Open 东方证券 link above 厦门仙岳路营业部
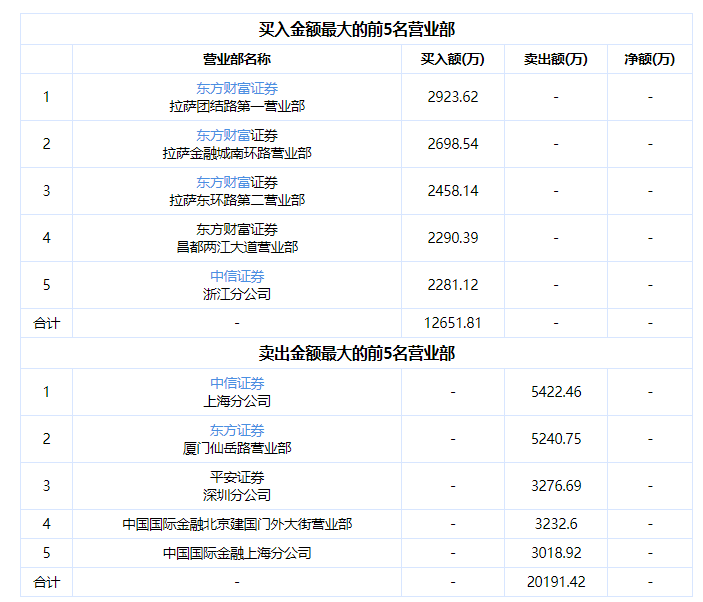 [237, 430]
